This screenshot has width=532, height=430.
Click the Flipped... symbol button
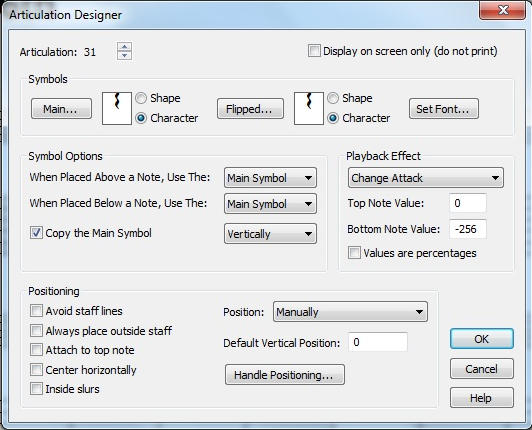click(250, 109)
